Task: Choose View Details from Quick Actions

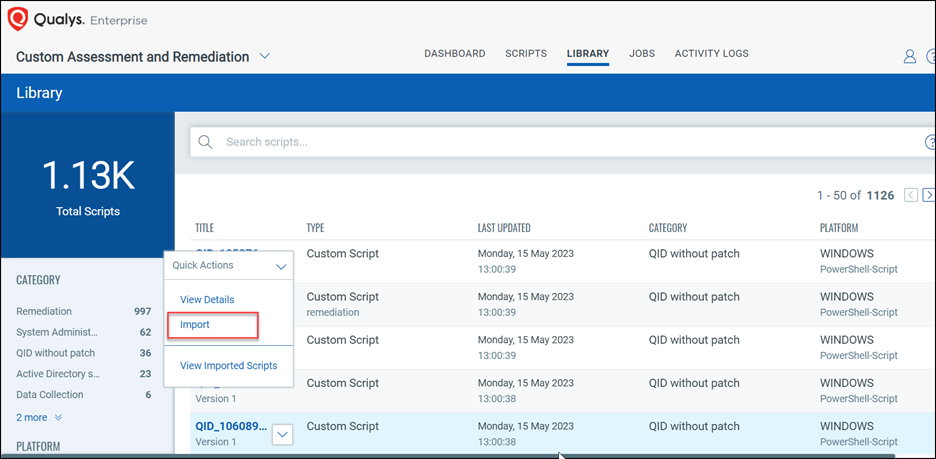Action: click(207, 300)
